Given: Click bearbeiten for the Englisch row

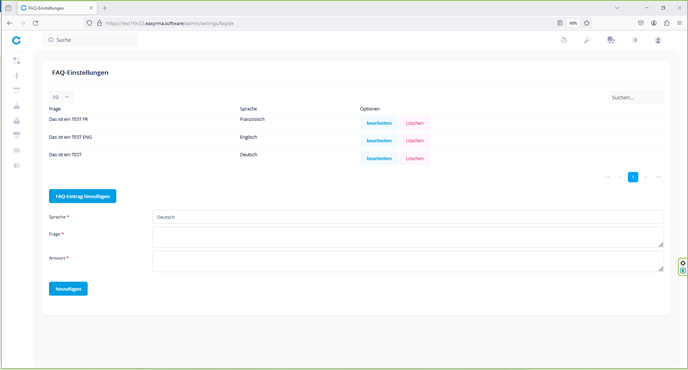Looking at the screenshot, I should 379,140.
